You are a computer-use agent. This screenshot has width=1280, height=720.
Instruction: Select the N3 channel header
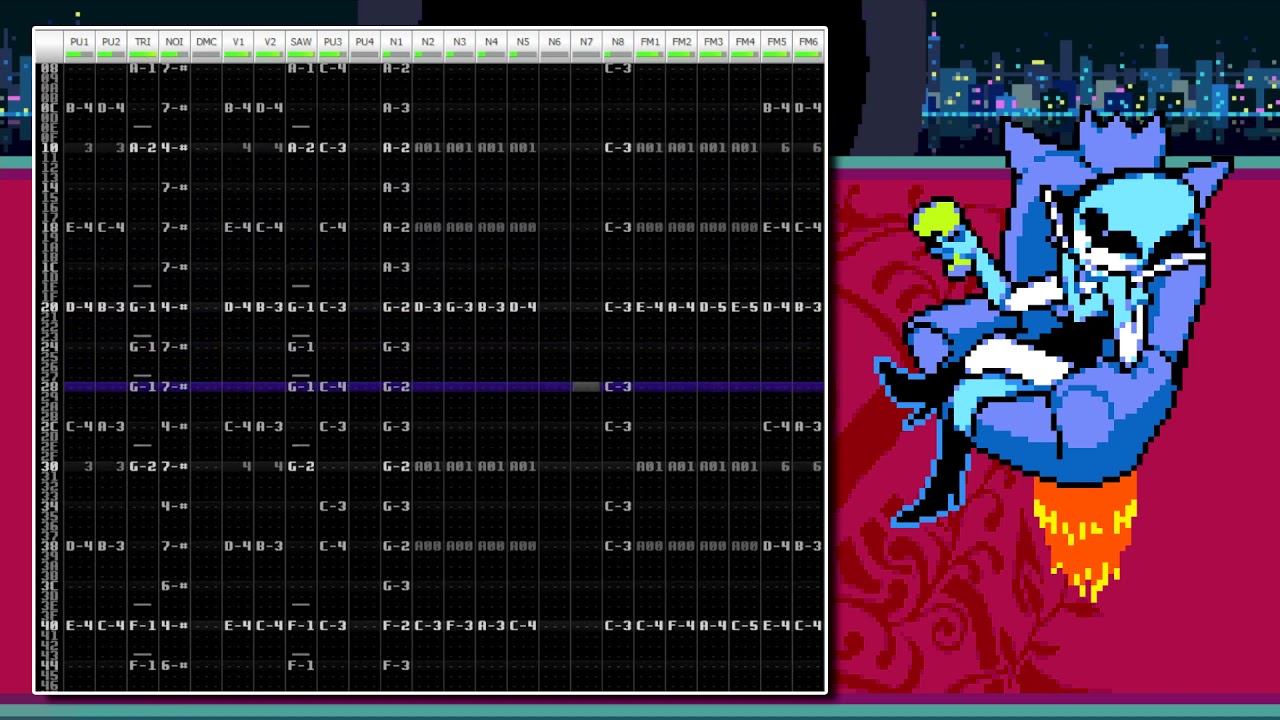pyautogui.click(x=460, y=46)
